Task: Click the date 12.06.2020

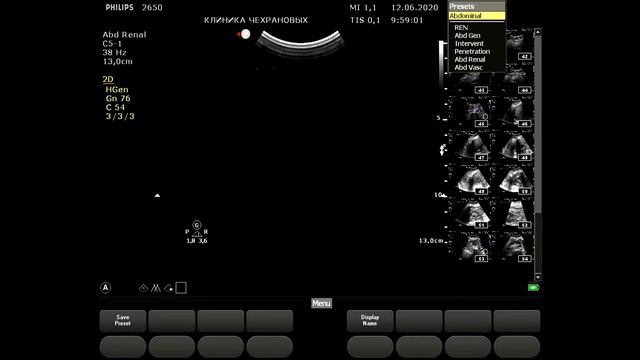Action: coord(415,7)
